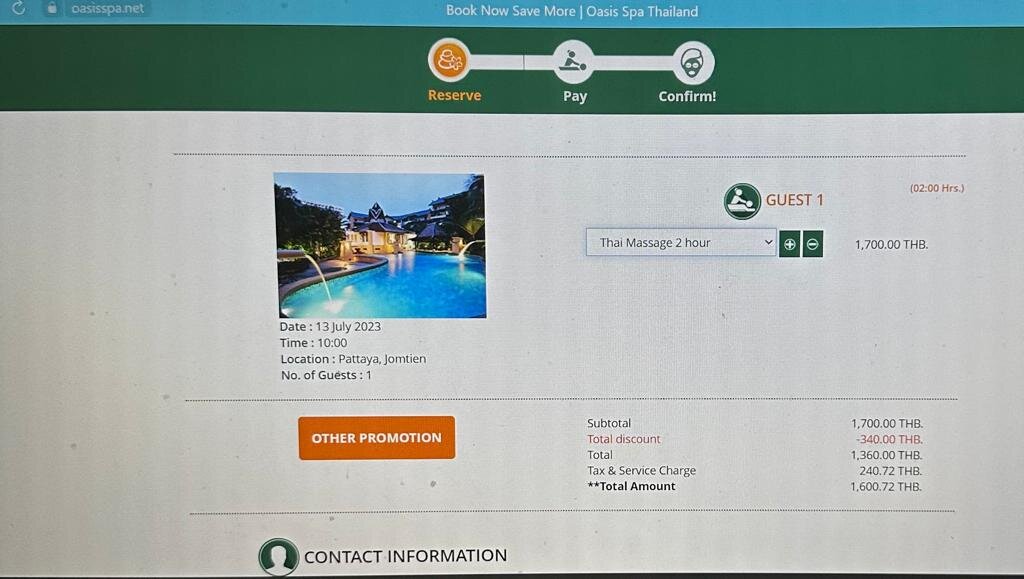
Task: Click the OTHER PROMOTION button
Action: (377, 438)
